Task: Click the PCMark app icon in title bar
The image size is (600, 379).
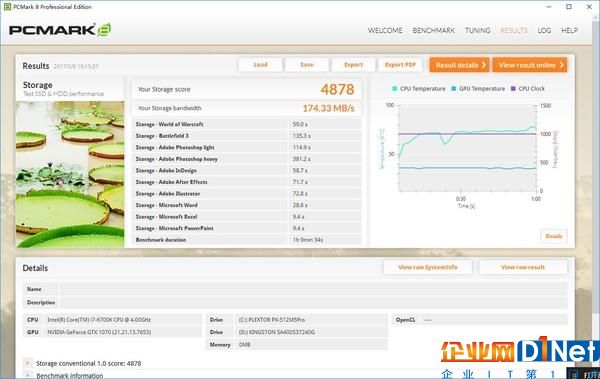Action: [7, 7]
